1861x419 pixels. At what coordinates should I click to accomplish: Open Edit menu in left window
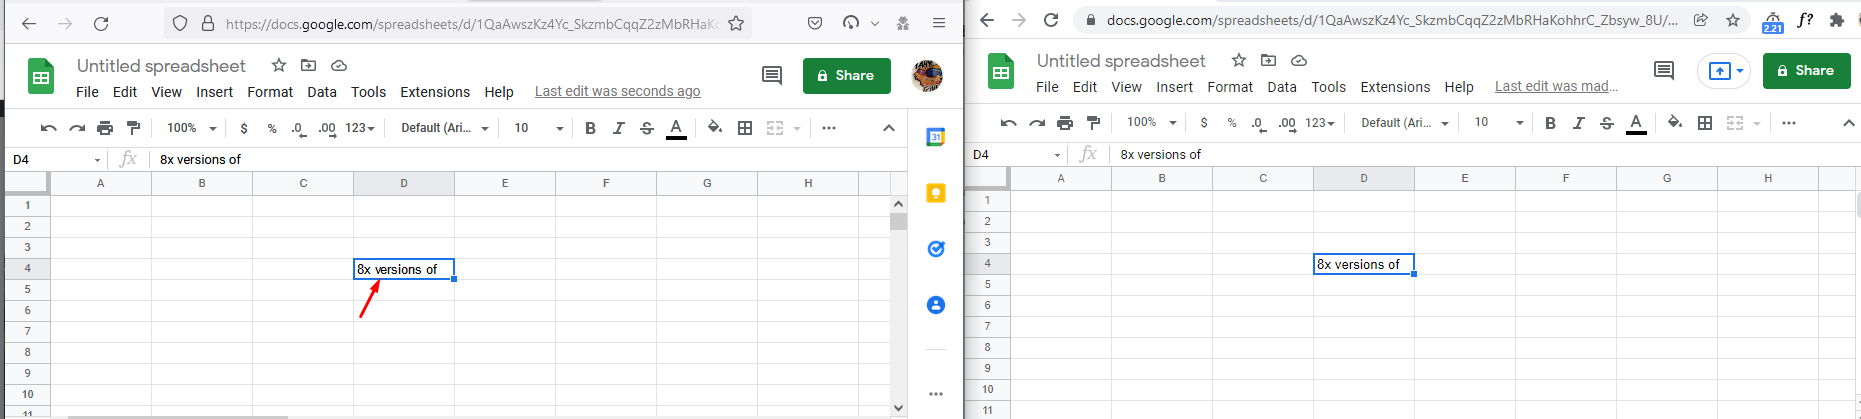coord(125,92)
